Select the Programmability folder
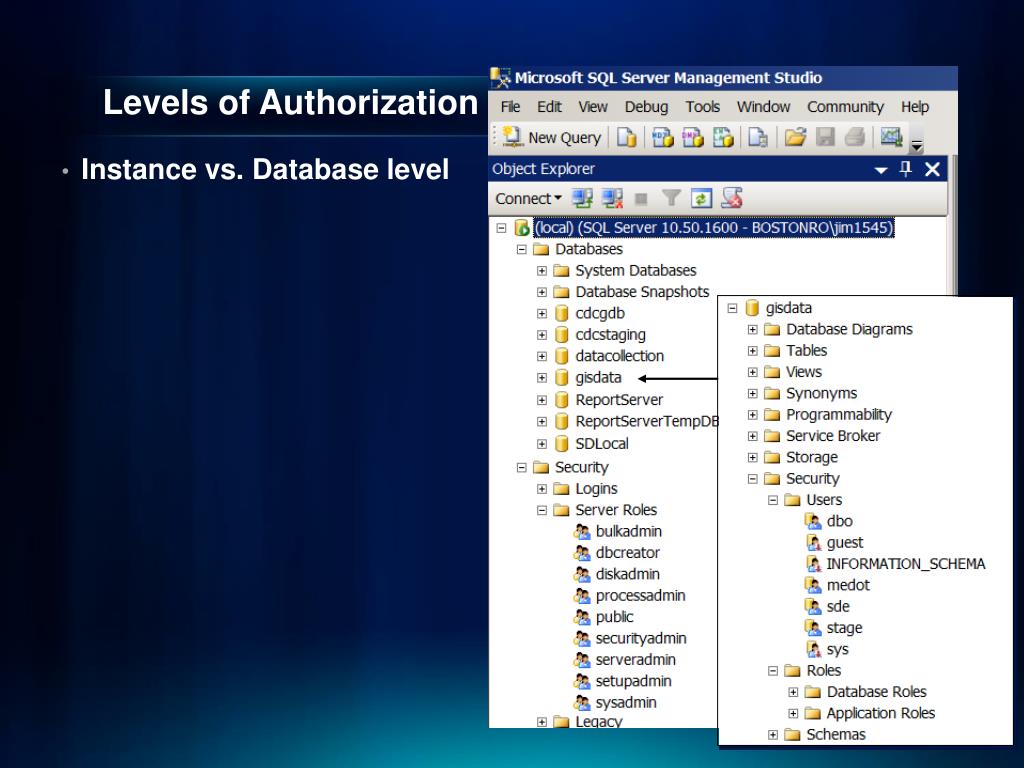 [x=839, y=415]
